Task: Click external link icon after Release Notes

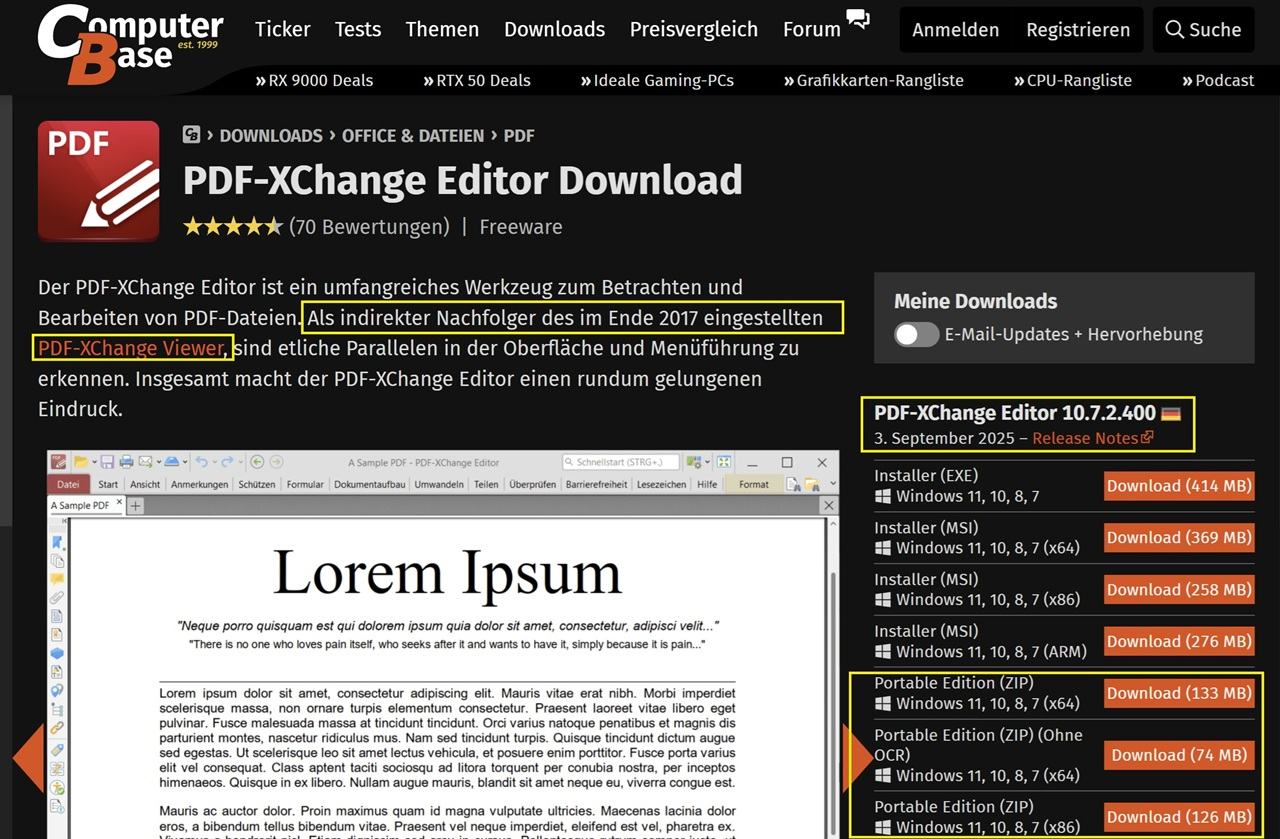Action: click(1147, 438)
